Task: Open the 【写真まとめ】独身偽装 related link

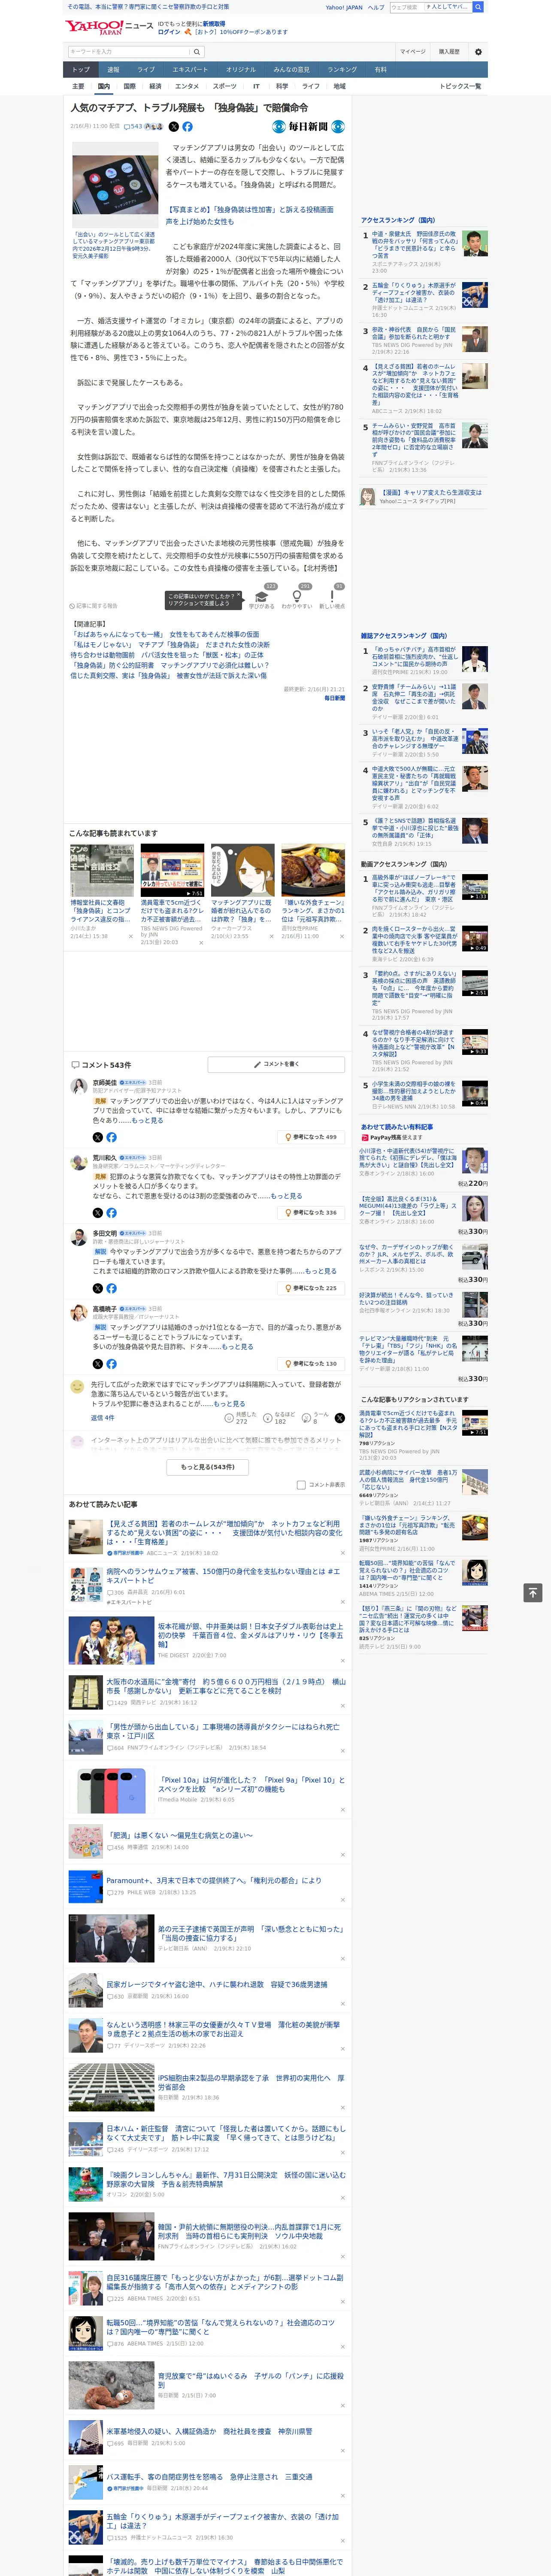Action: point(250,216)
